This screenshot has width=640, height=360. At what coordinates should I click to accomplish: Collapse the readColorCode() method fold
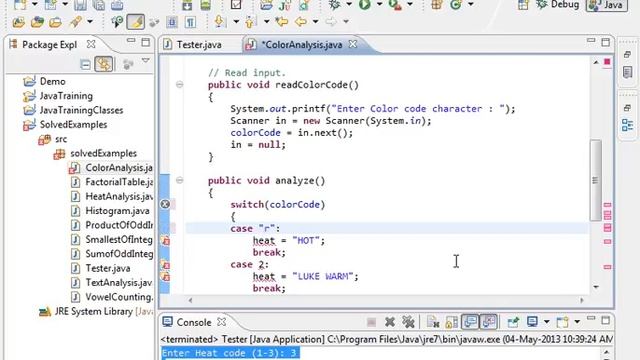click(179, 84)
